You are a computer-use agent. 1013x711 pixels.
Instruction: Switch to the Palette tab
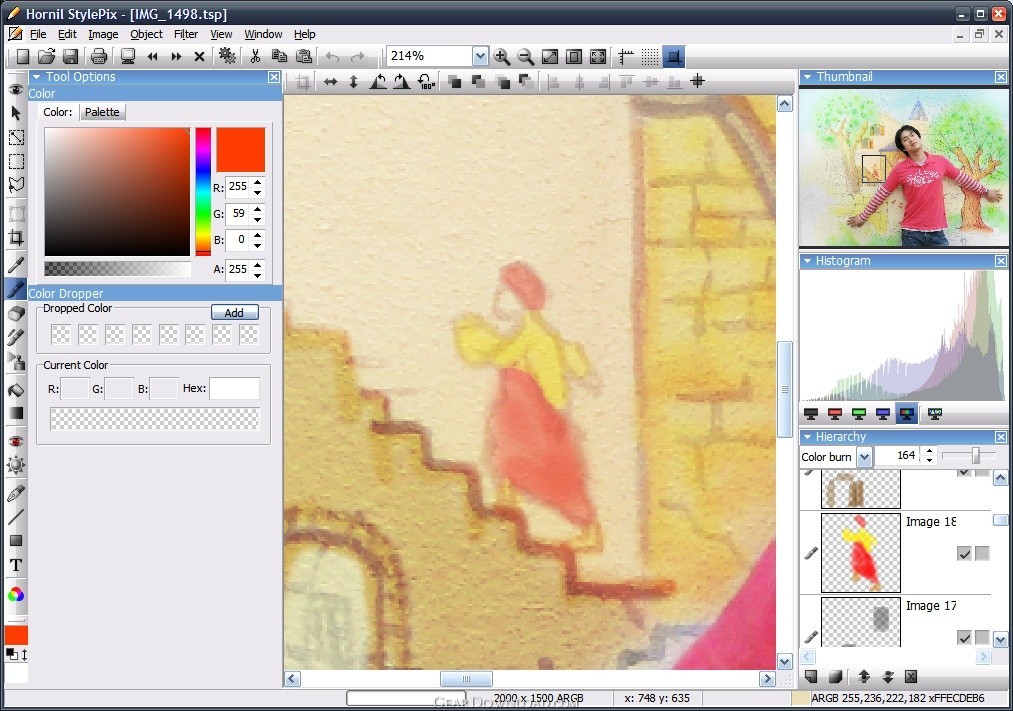coord(102,112)
